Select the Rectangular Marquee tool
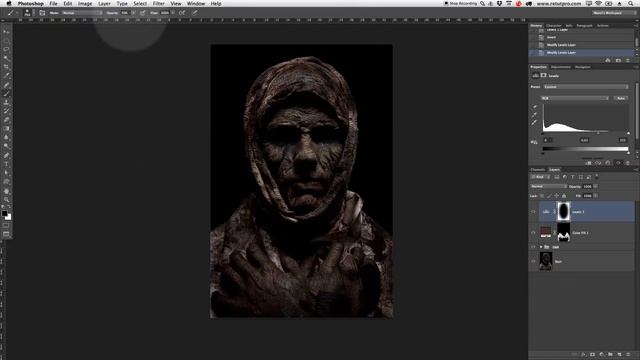 [x=6, y=40]
